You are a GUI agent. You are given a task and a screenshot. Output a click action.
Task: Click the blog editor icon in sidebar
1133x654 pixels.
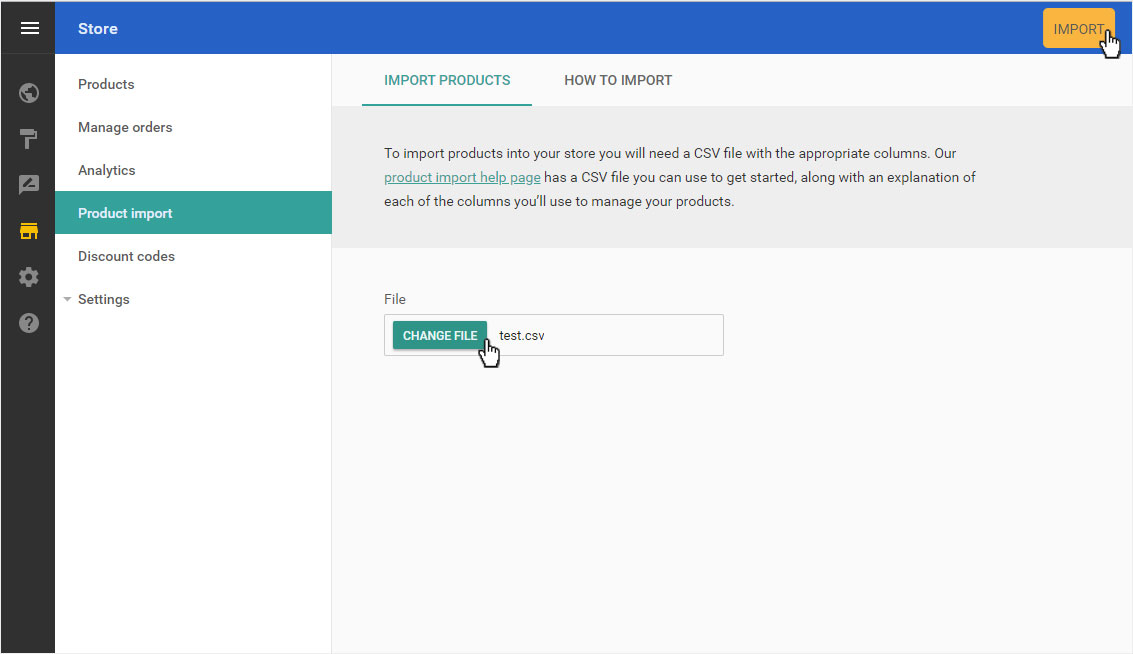point(29,185)
